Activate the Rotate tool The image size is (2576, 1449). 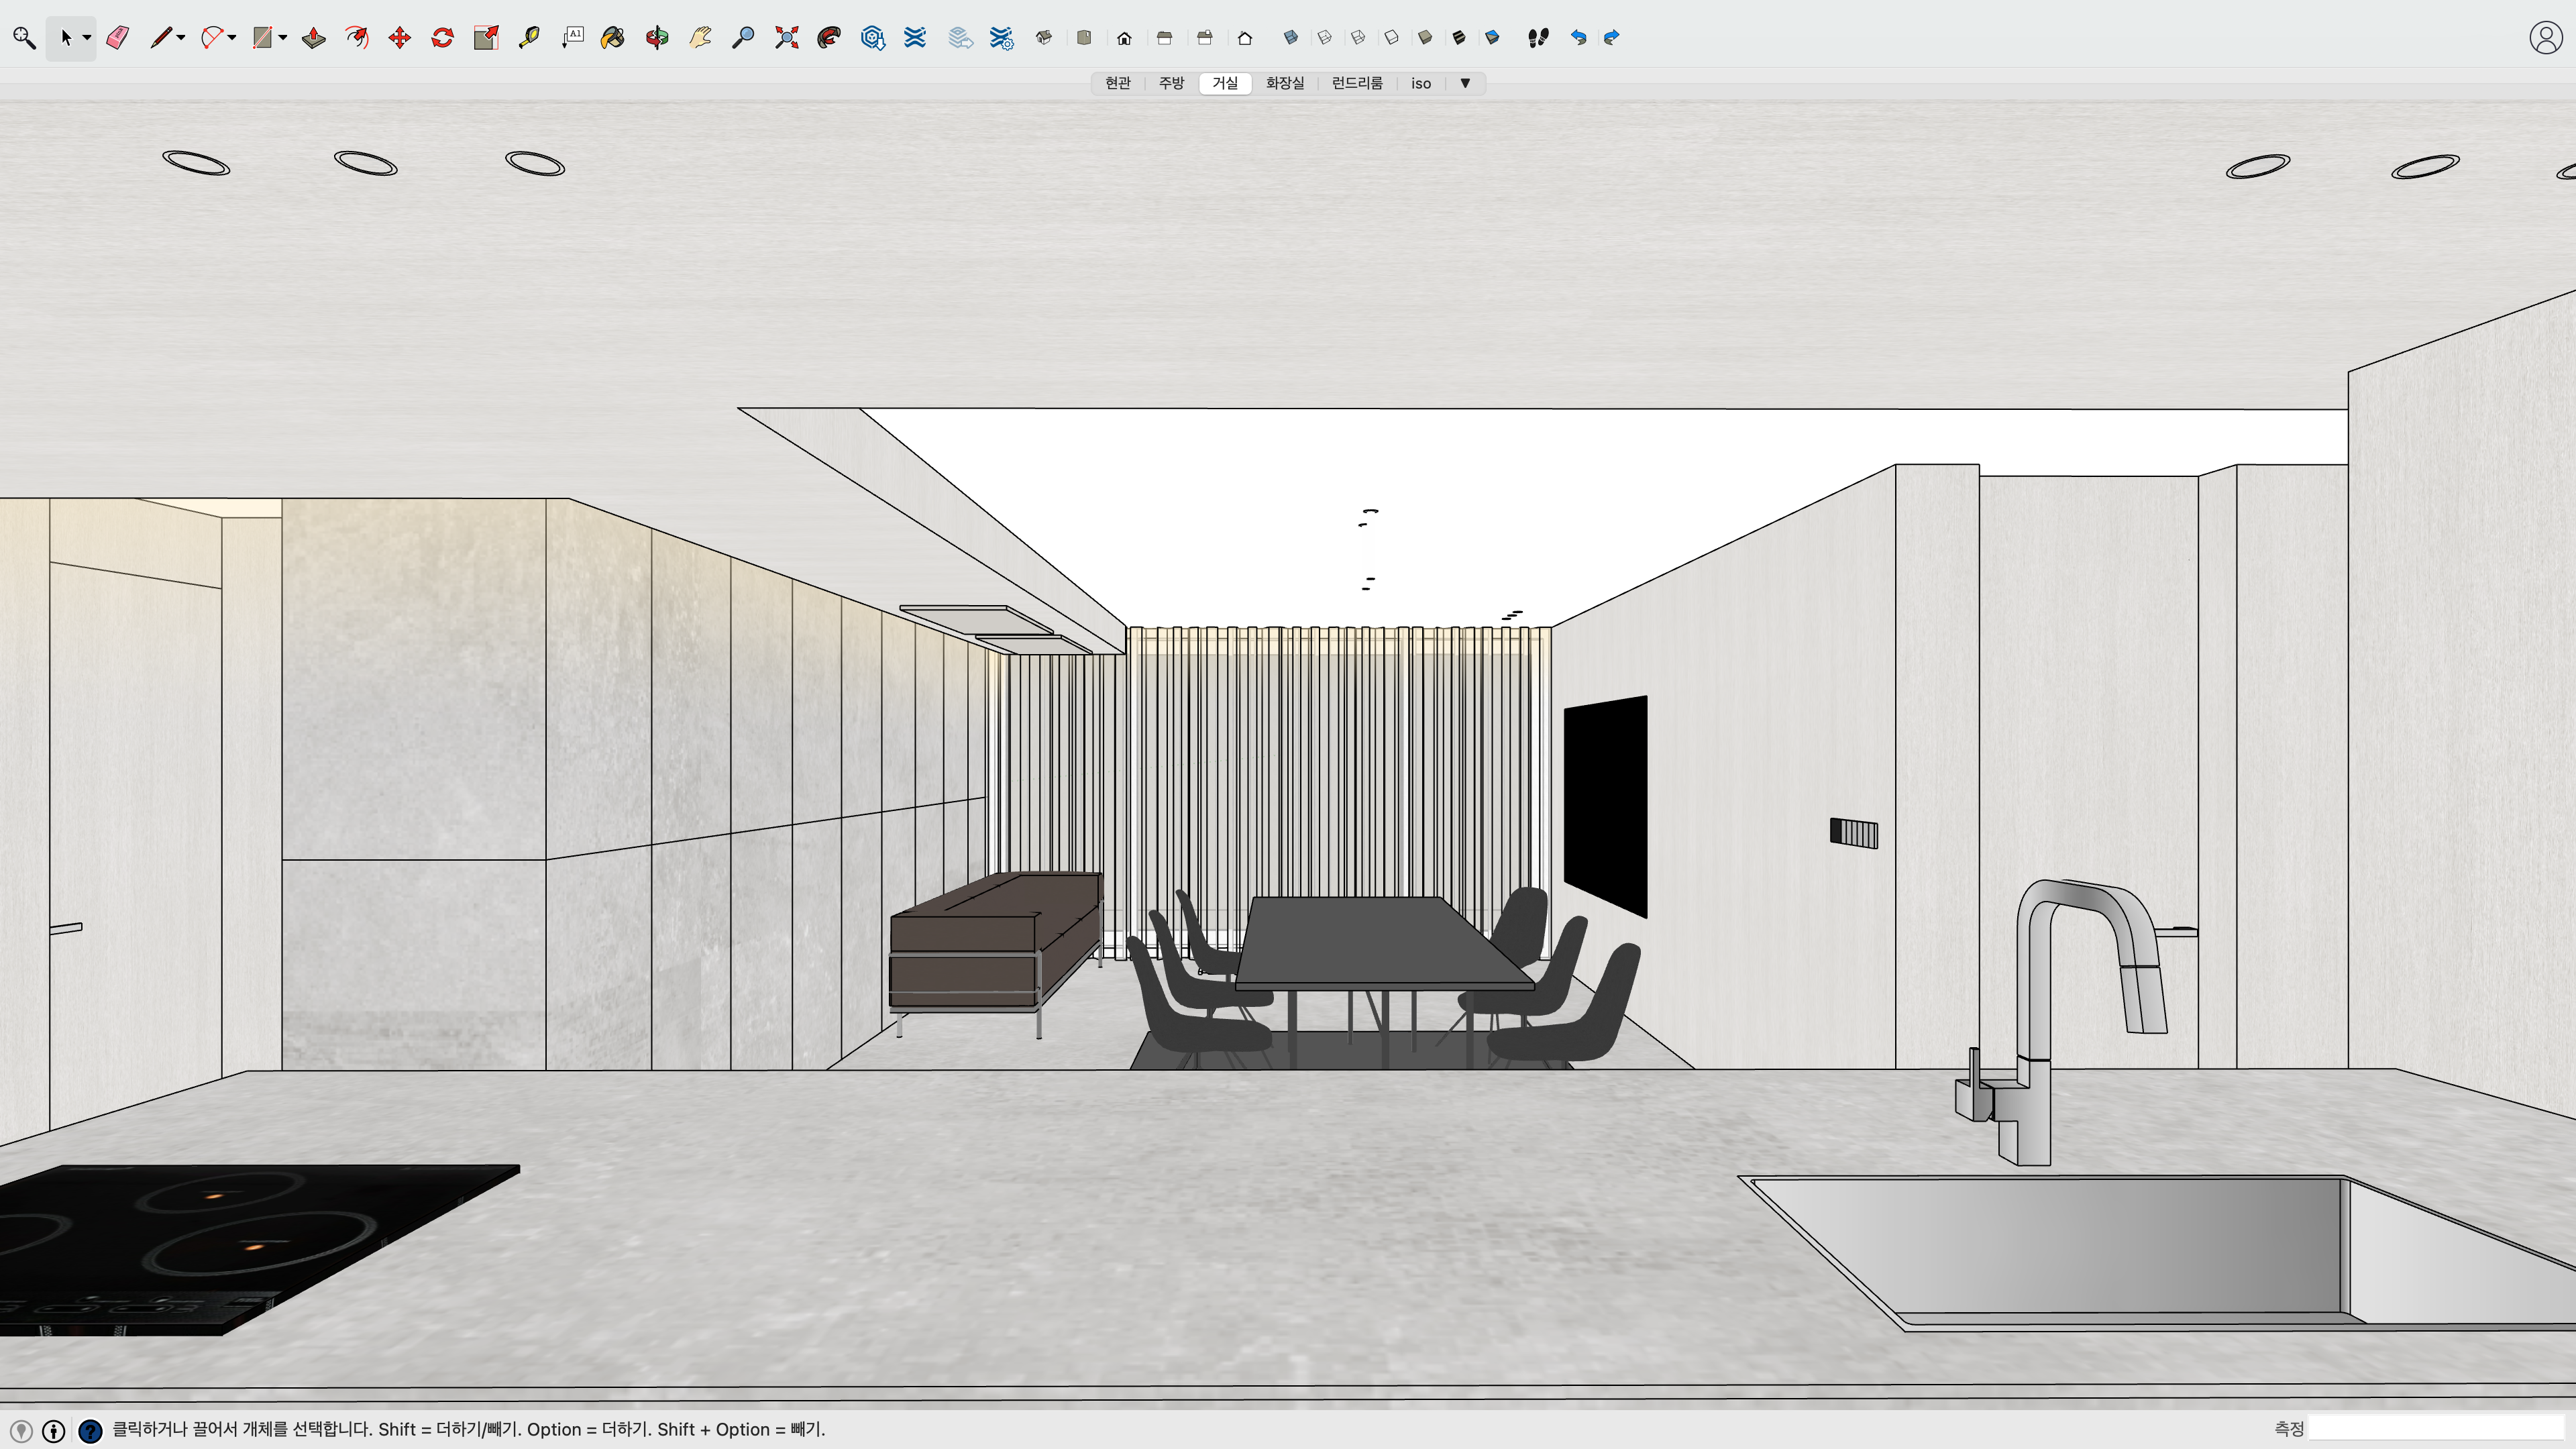(442, 38)
